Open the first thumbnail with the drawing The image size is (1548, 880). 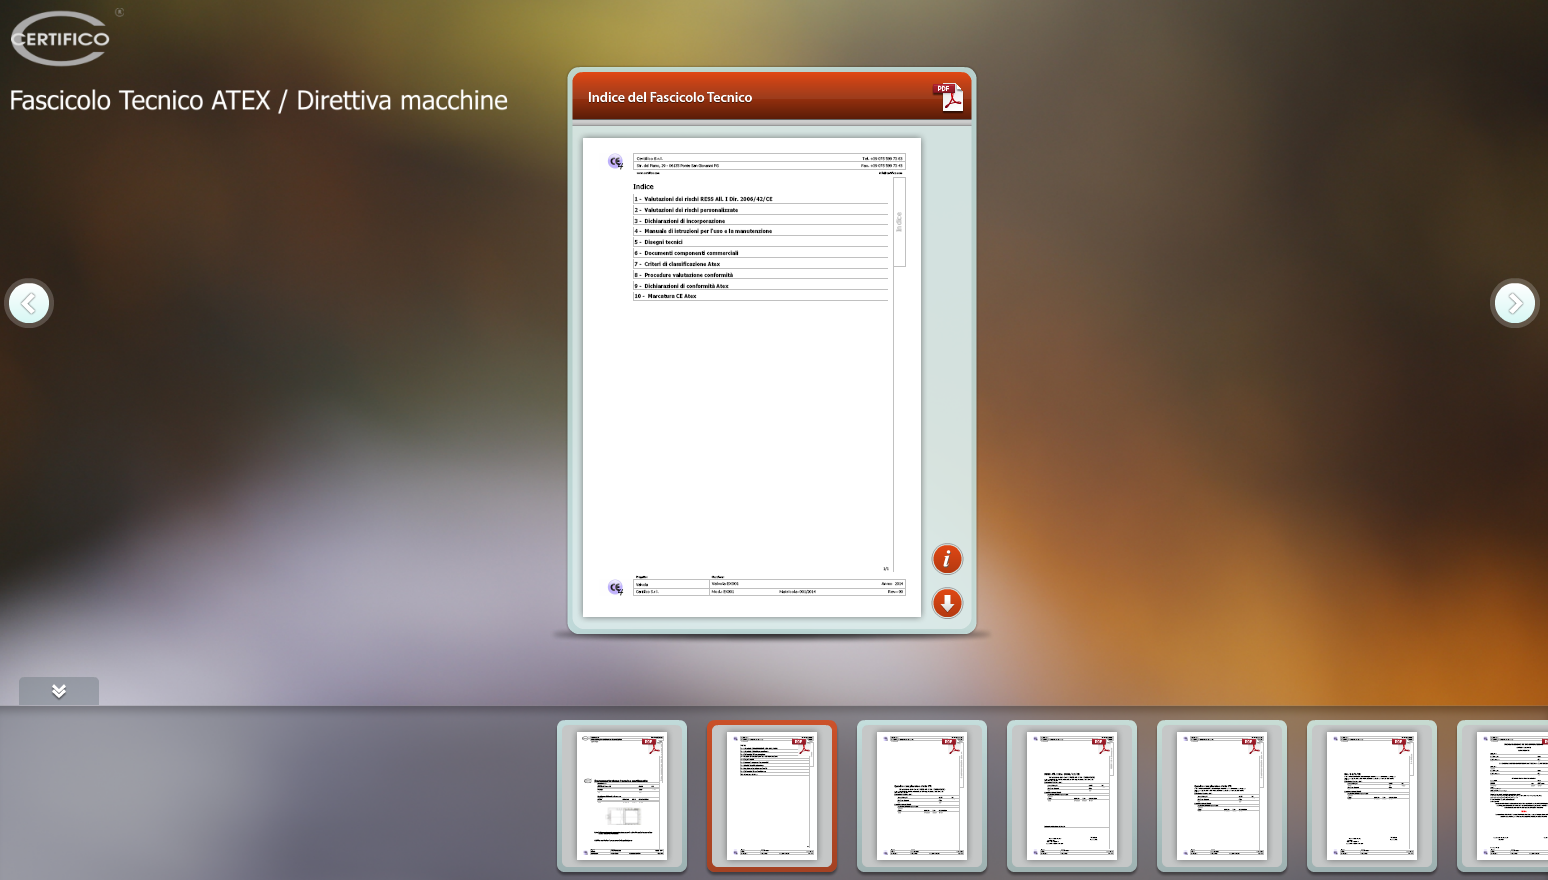click(622, 796)
